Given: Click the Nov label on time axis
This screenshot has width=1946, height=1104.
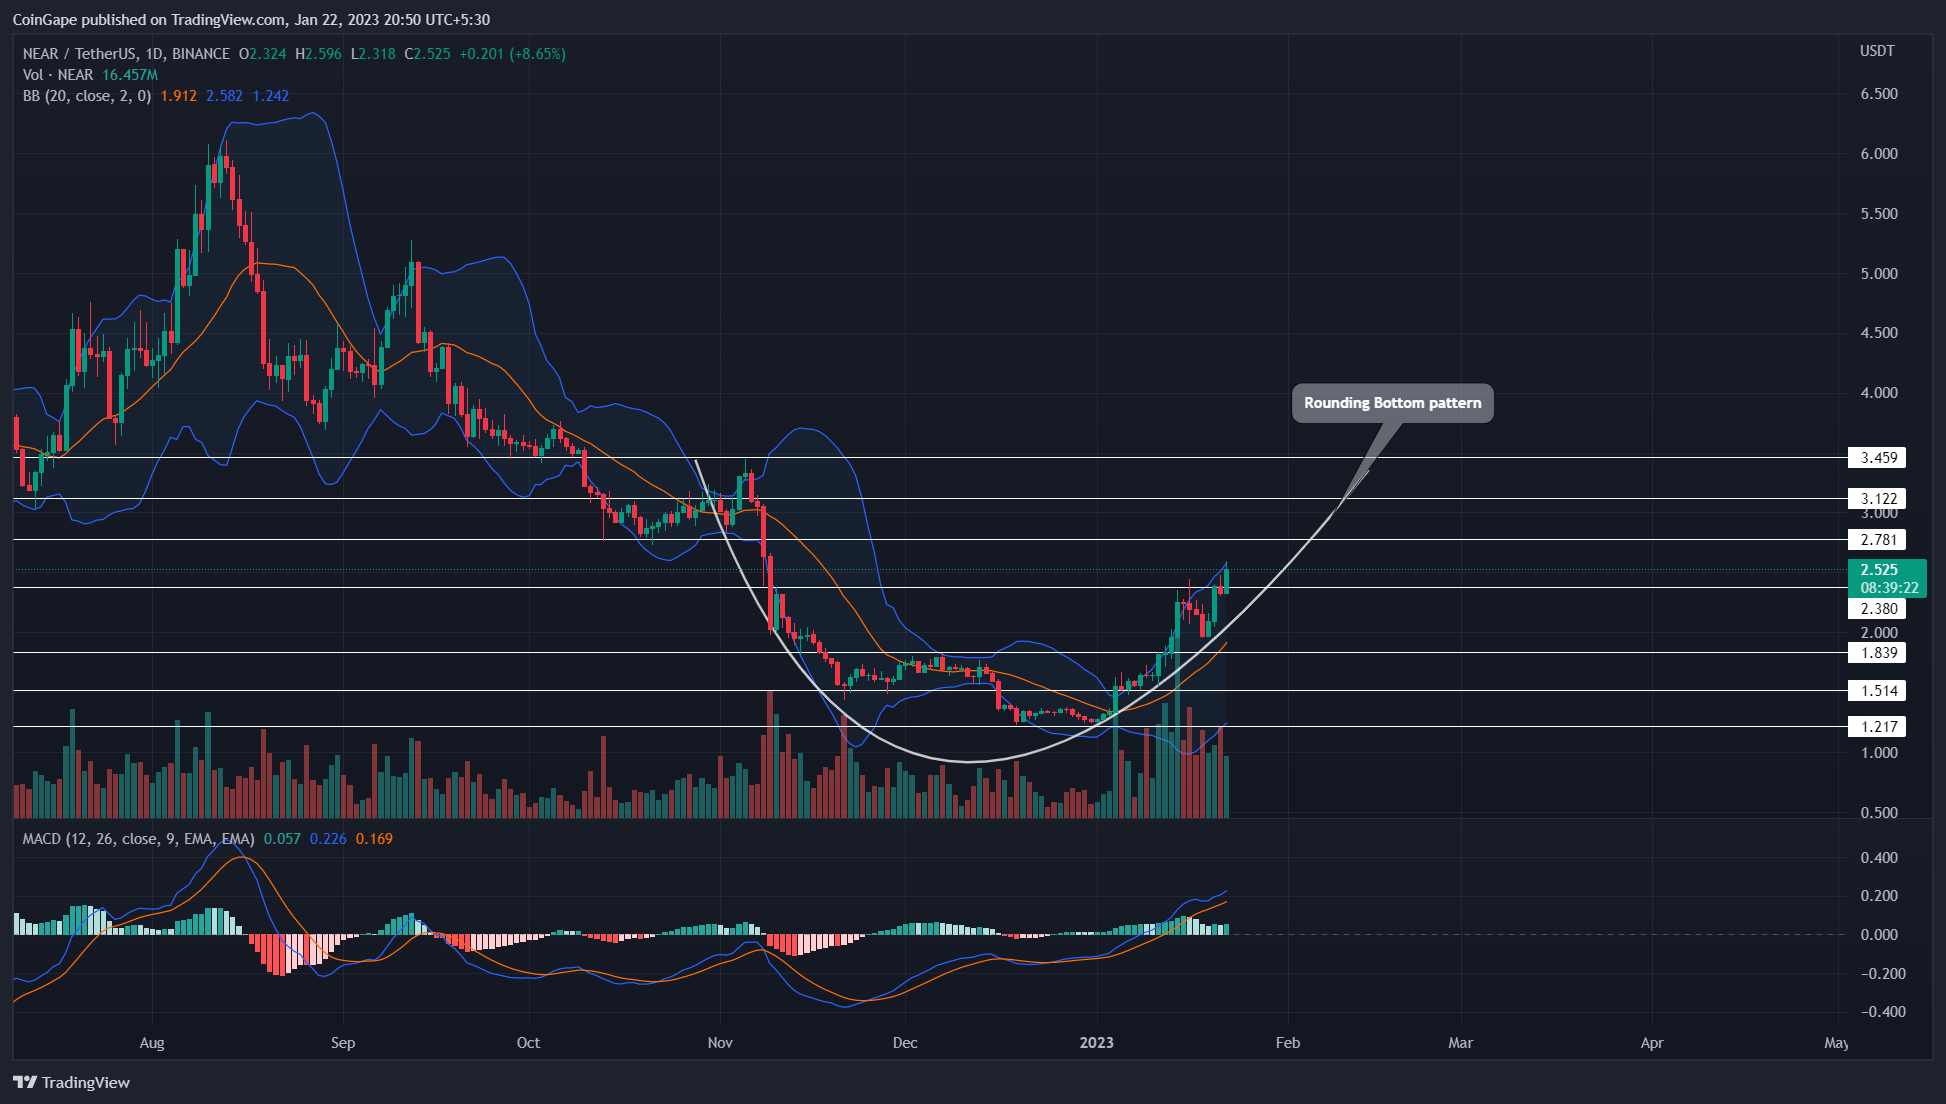Looking at the screenshot, I should click(720, 1043).
